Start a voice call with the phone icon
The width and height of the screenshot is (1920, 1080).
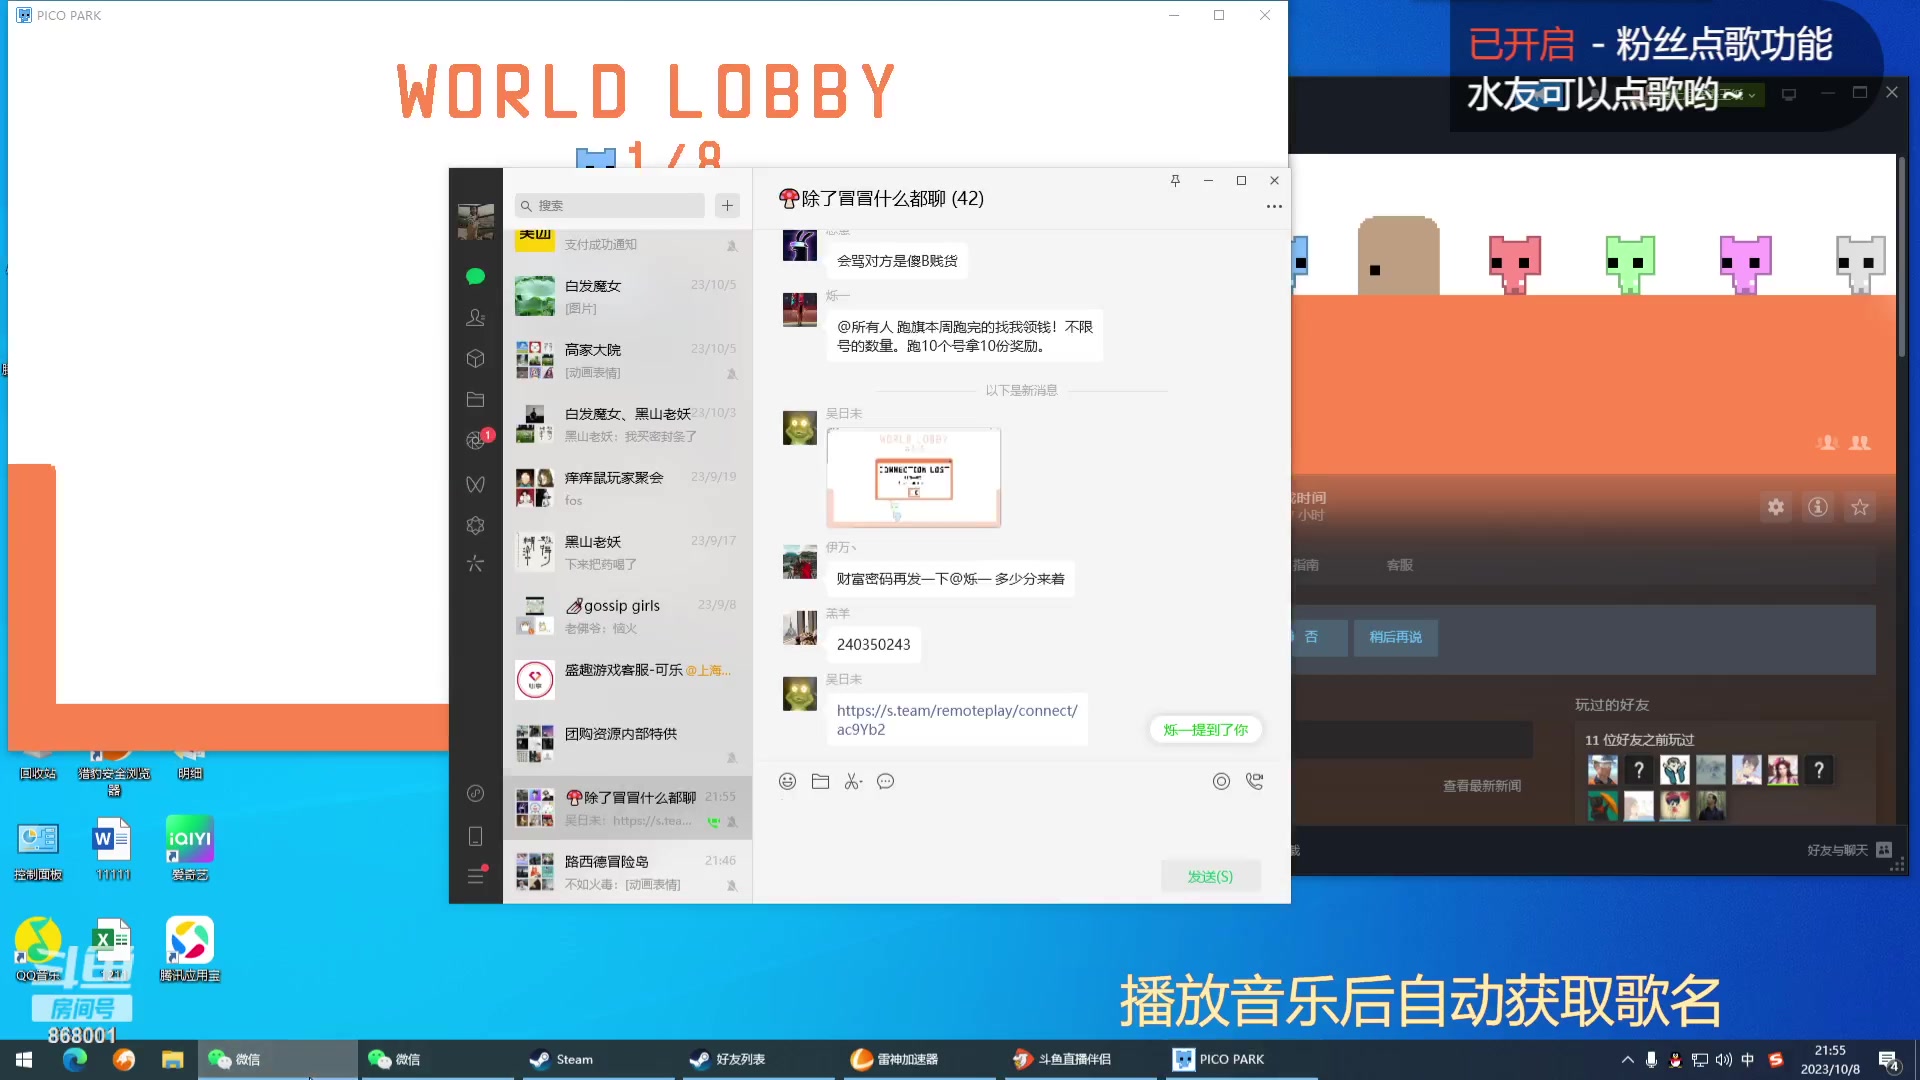[x=1254, y=781]
